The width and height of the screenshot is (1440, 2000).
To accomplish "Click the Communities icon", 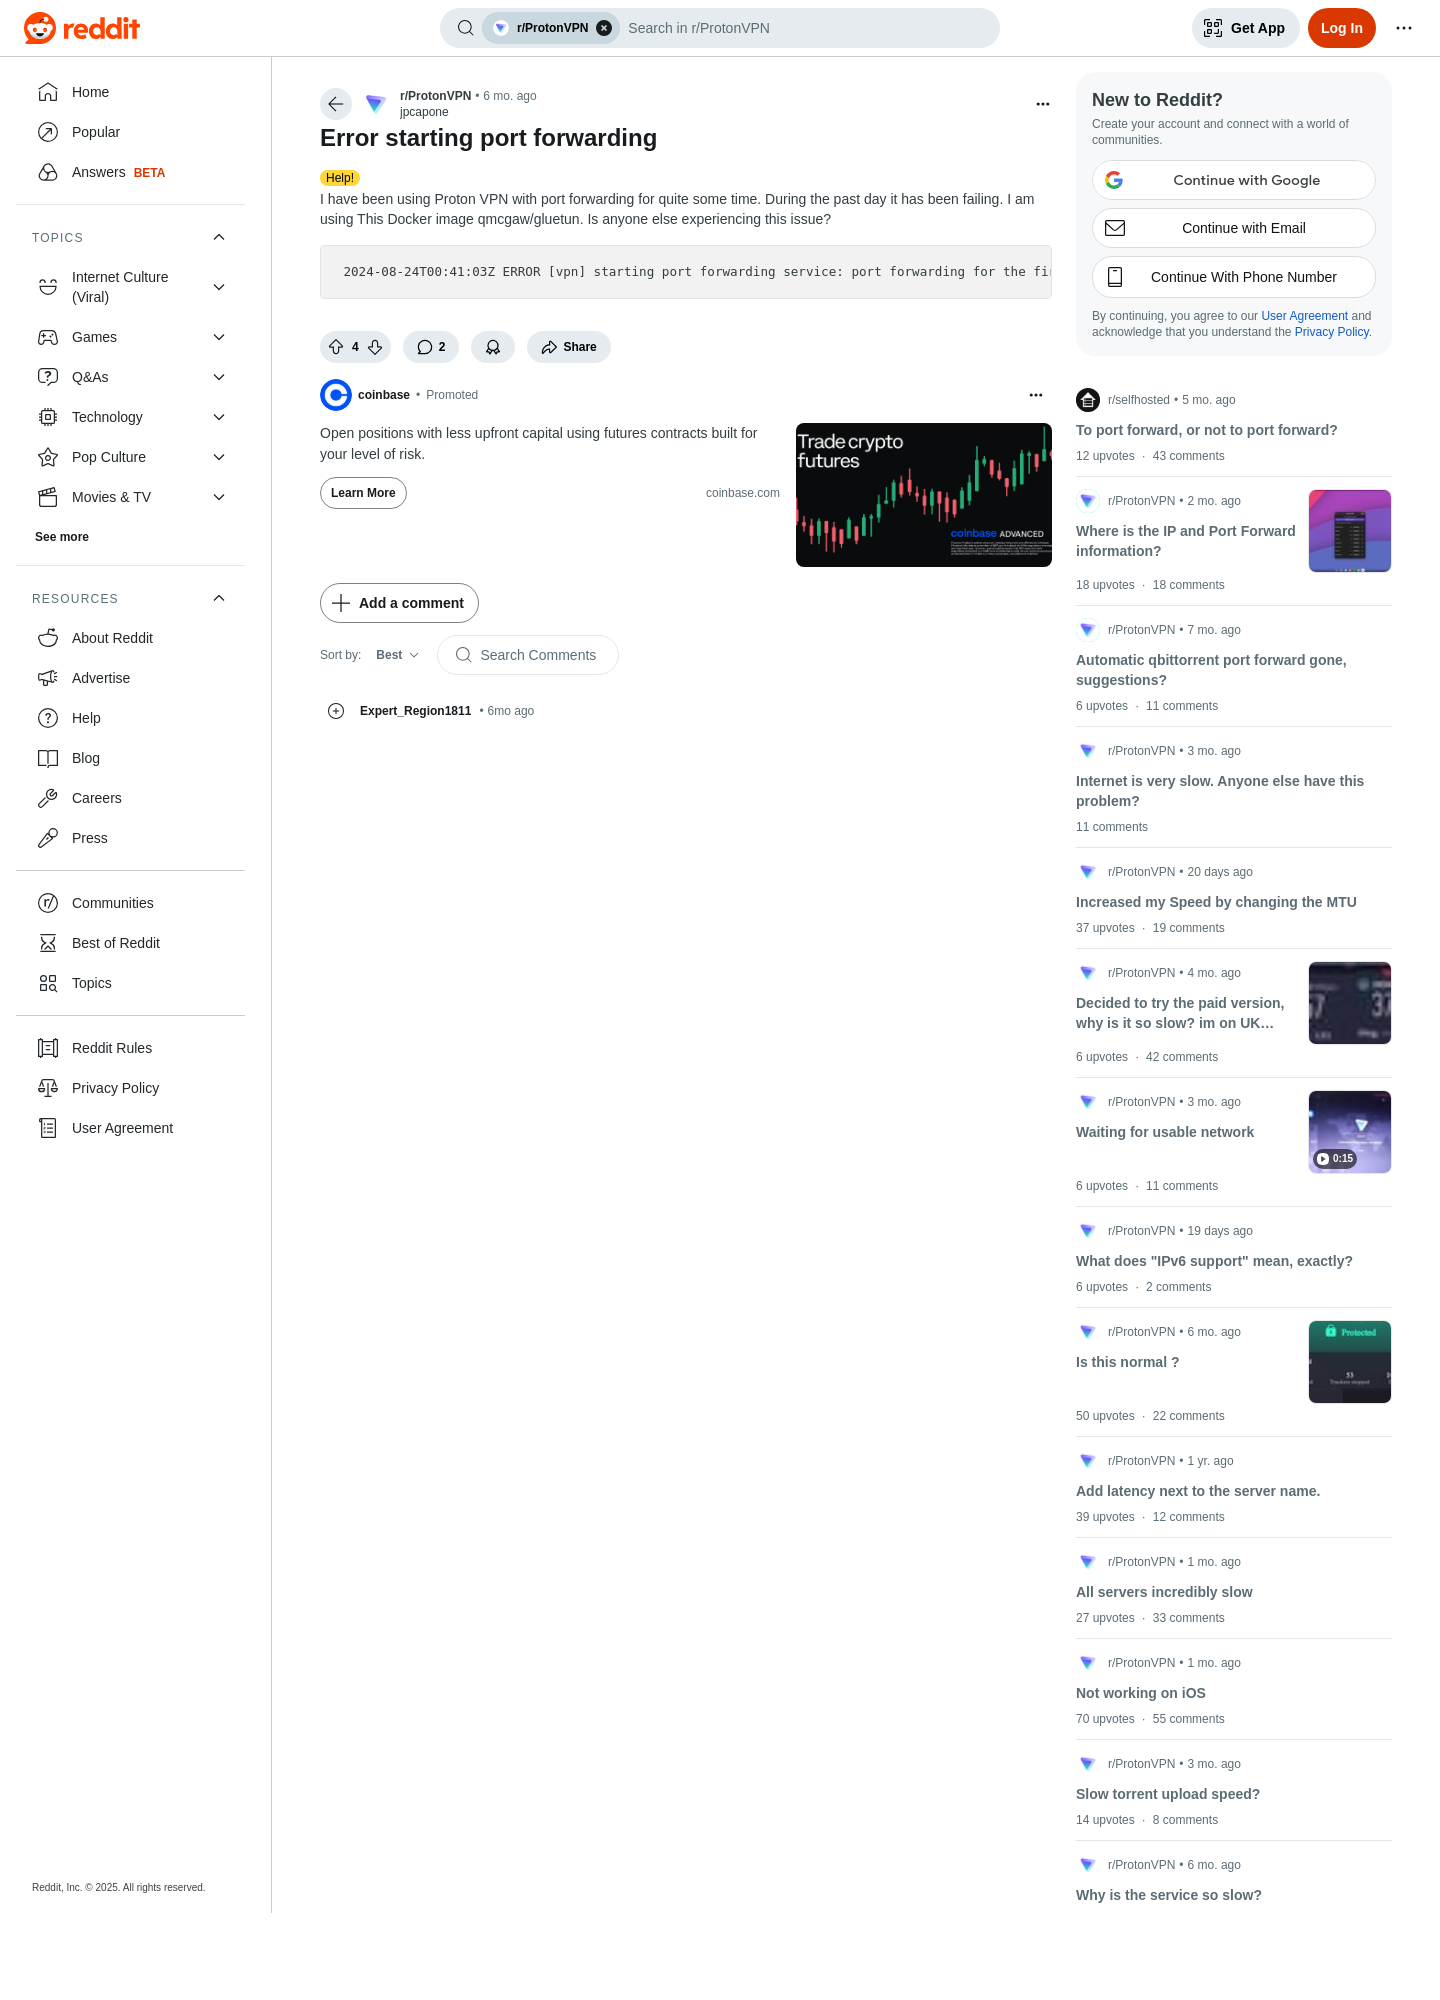I will click(x=48, y=903).
